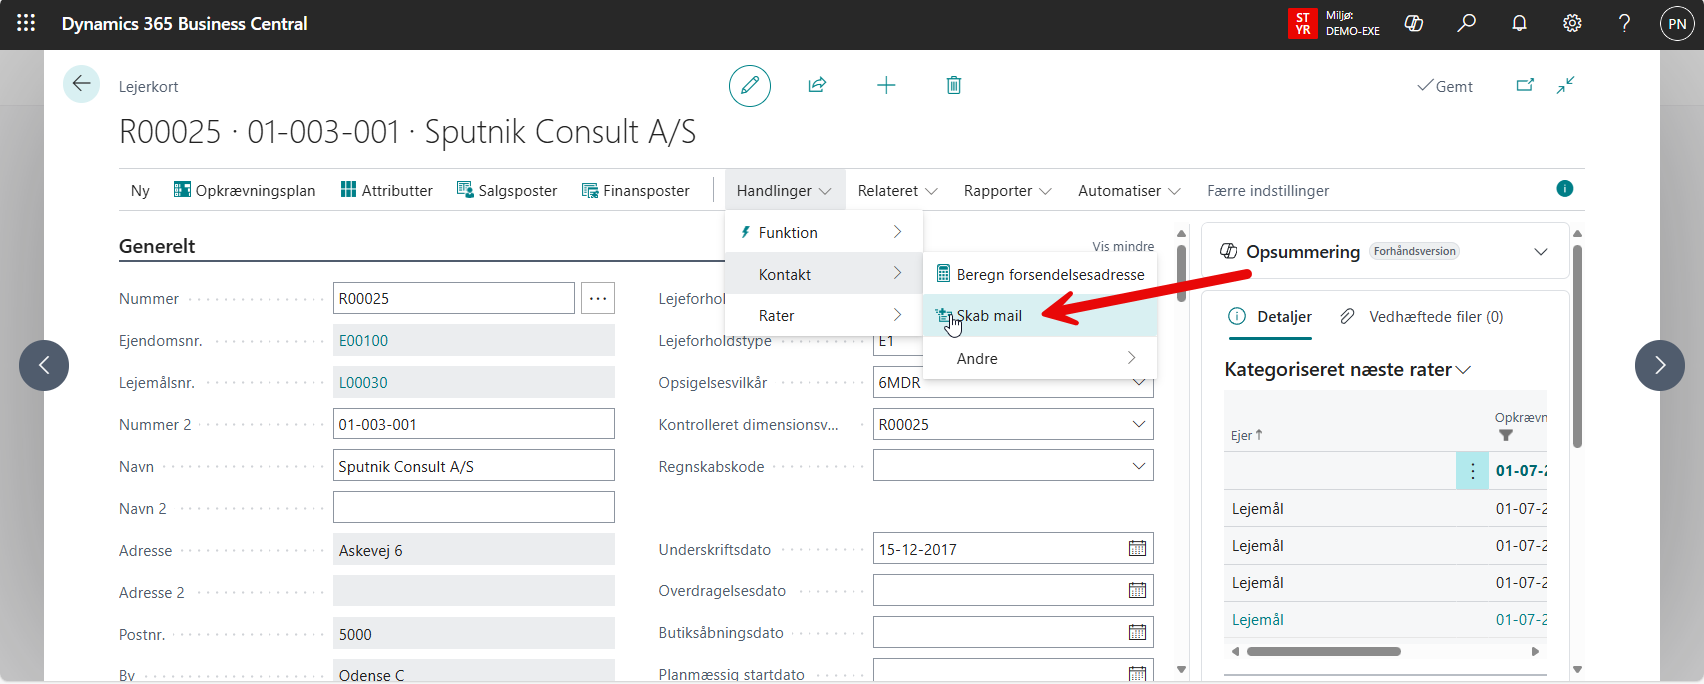Open the Regnskabskode dropdown
This screenshot has height=684, width=1704.
1138,466
